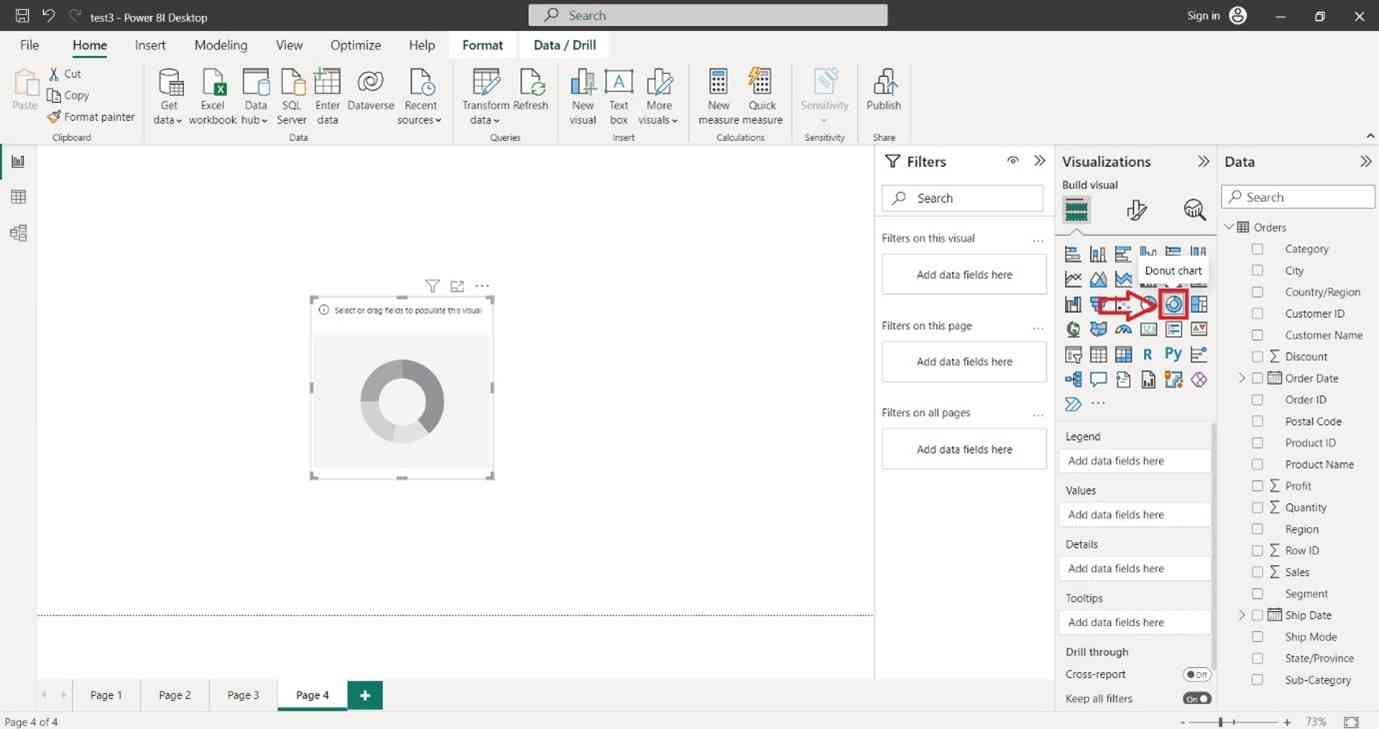Switch to the Insert ribbon tab

coord(150,45)
